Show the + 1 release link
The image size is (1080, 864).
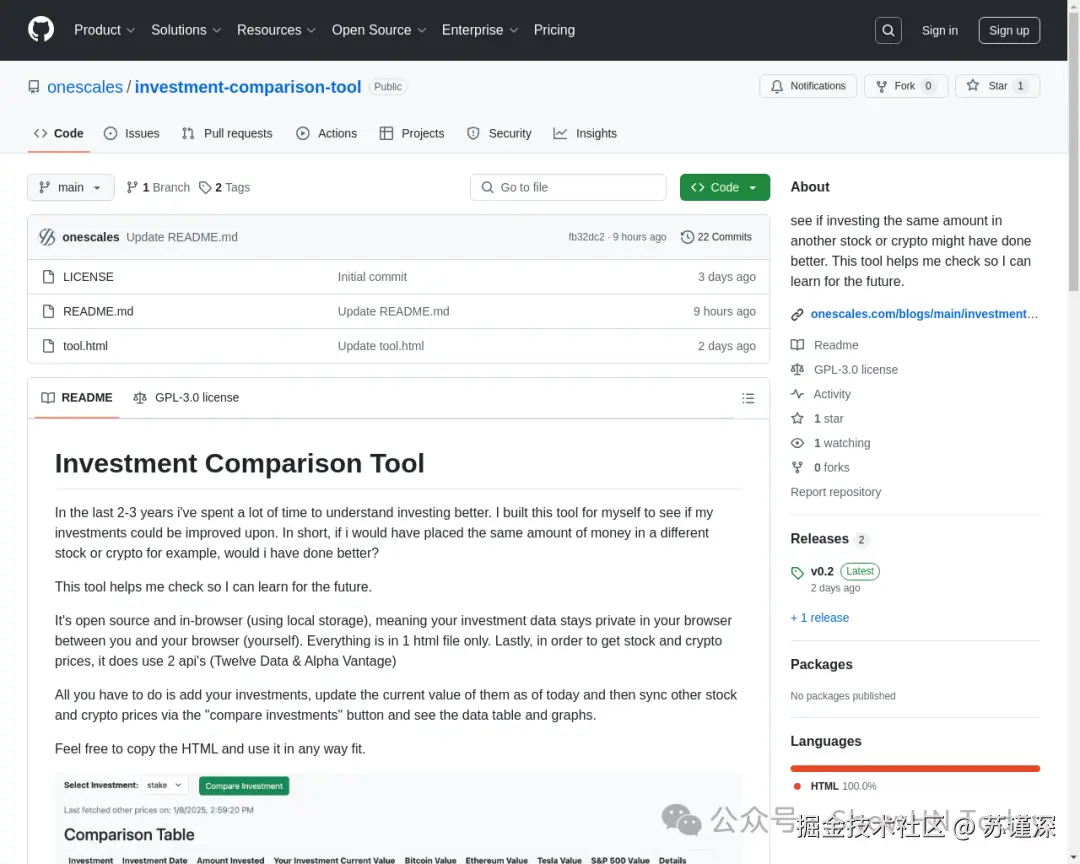820,618
